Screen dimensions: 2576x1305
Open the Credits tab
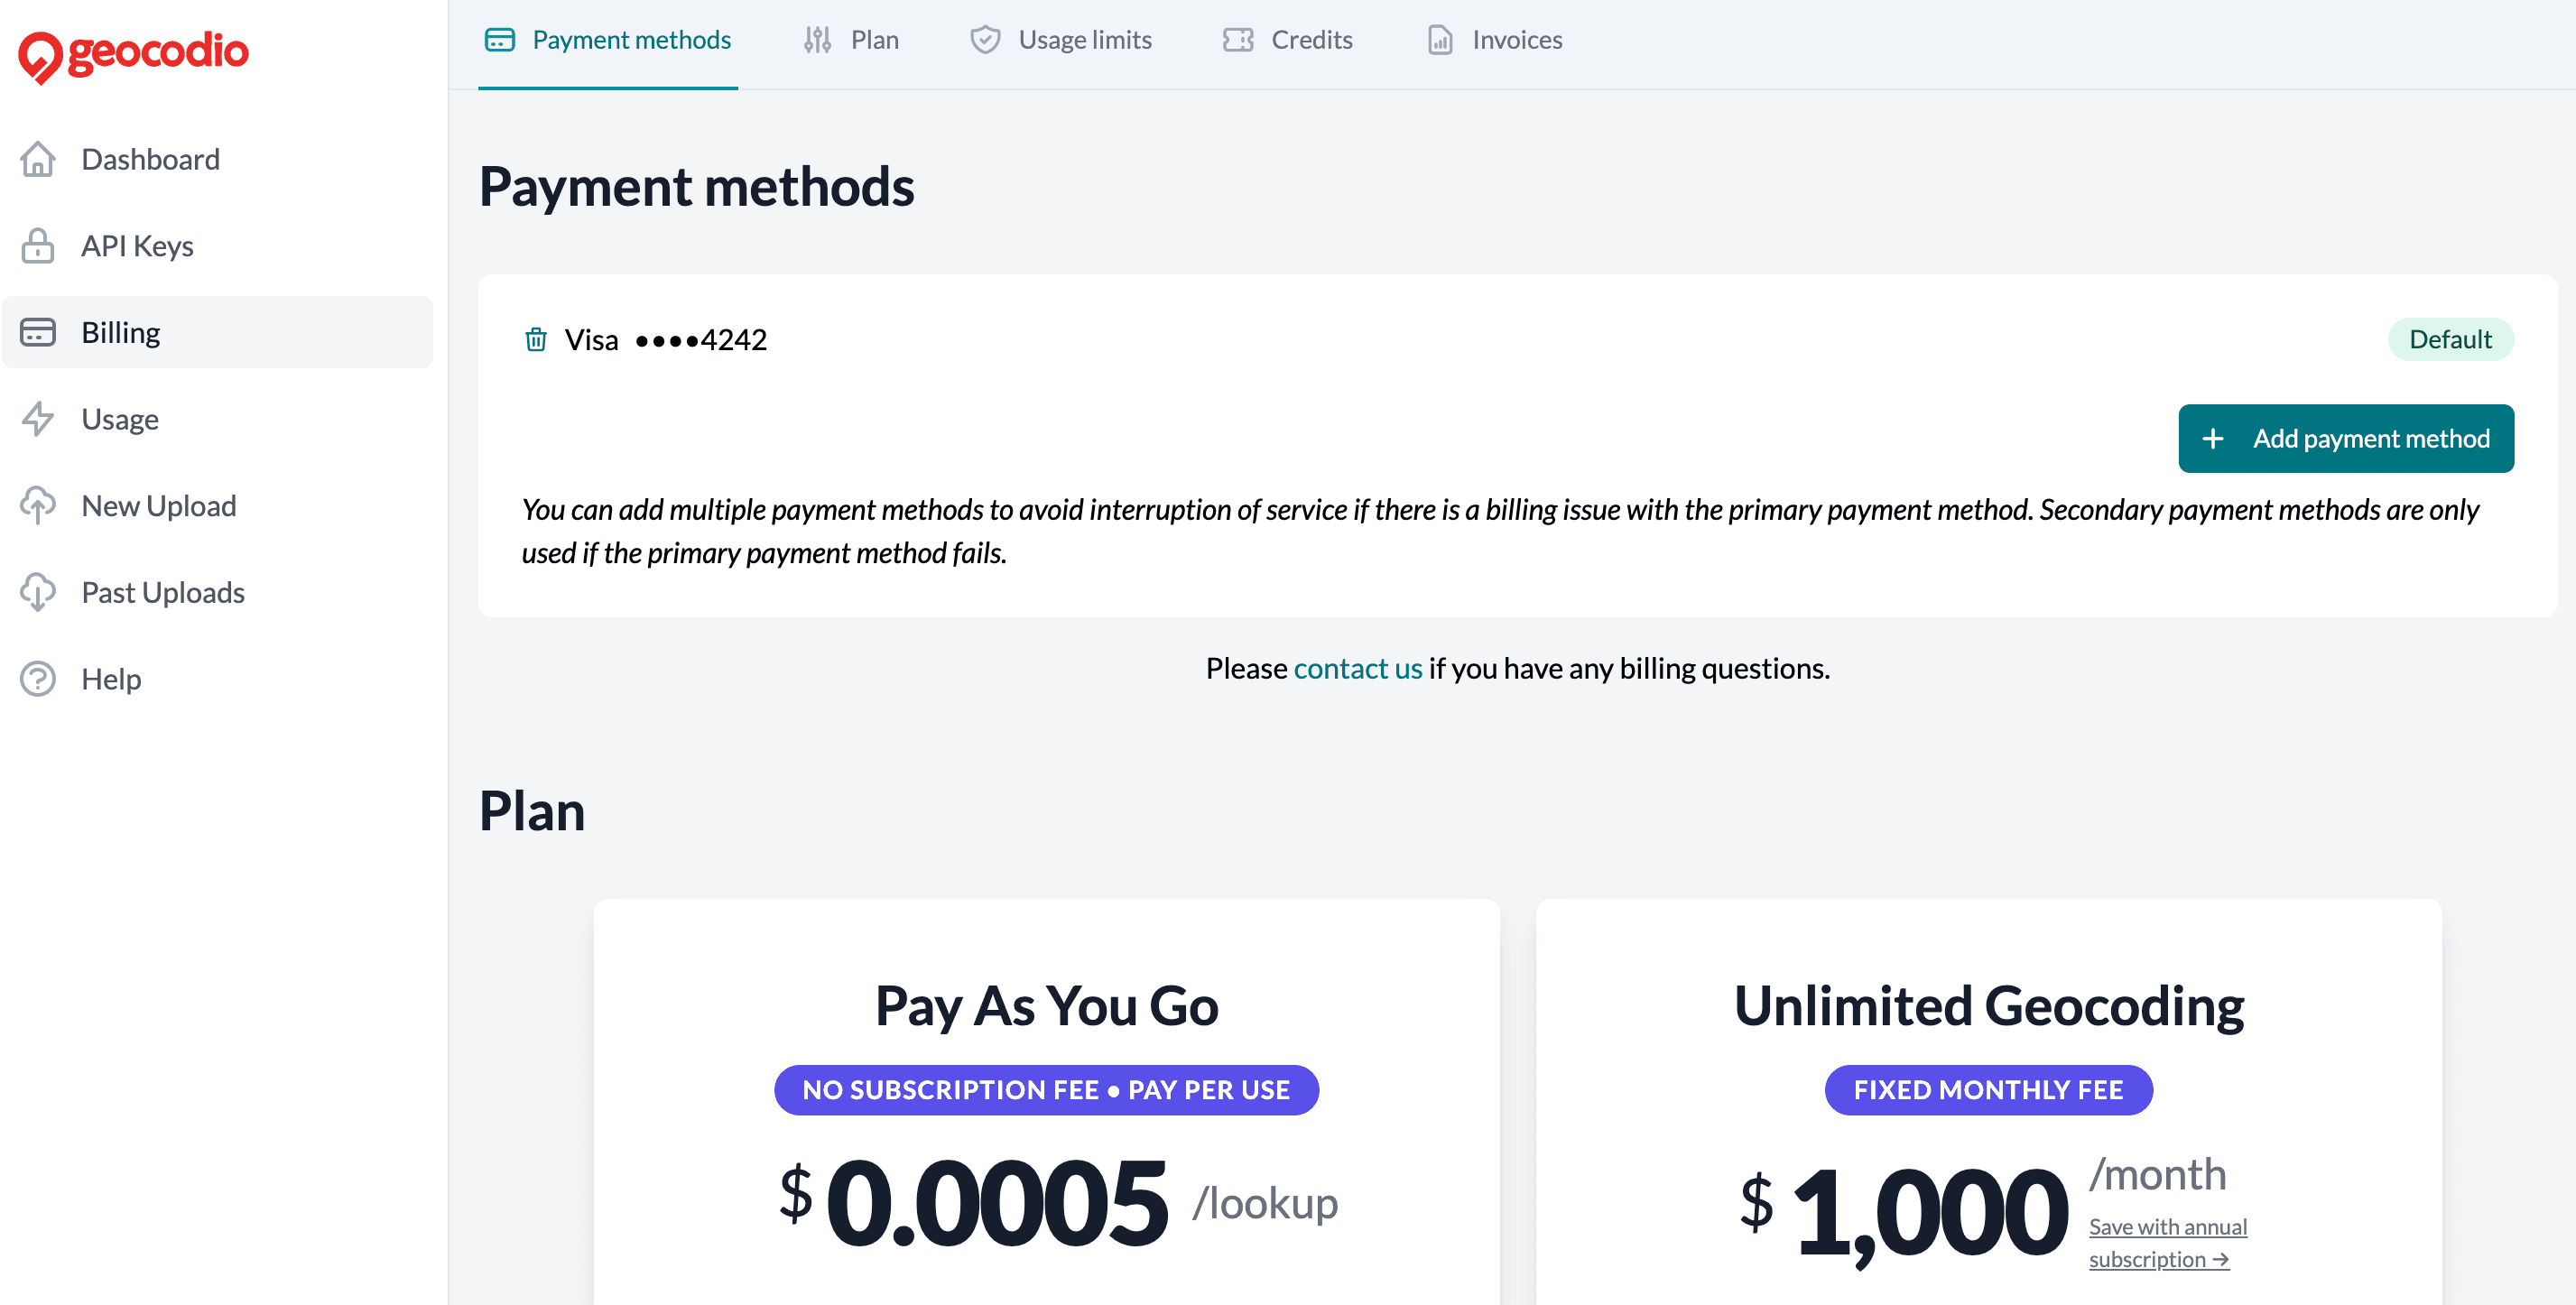pyautogui.click(x=1311, y=39)
